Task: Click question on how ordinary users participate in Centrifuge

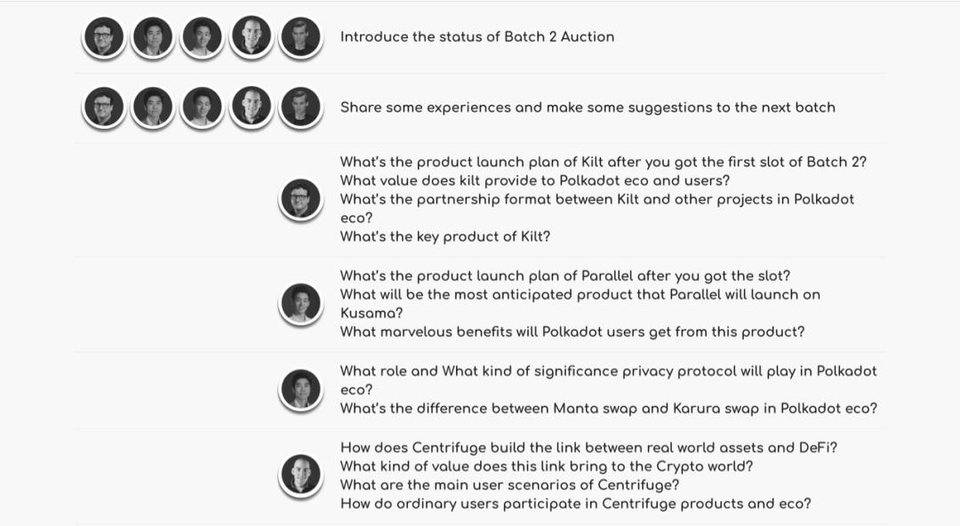Action: coord(576,504)
